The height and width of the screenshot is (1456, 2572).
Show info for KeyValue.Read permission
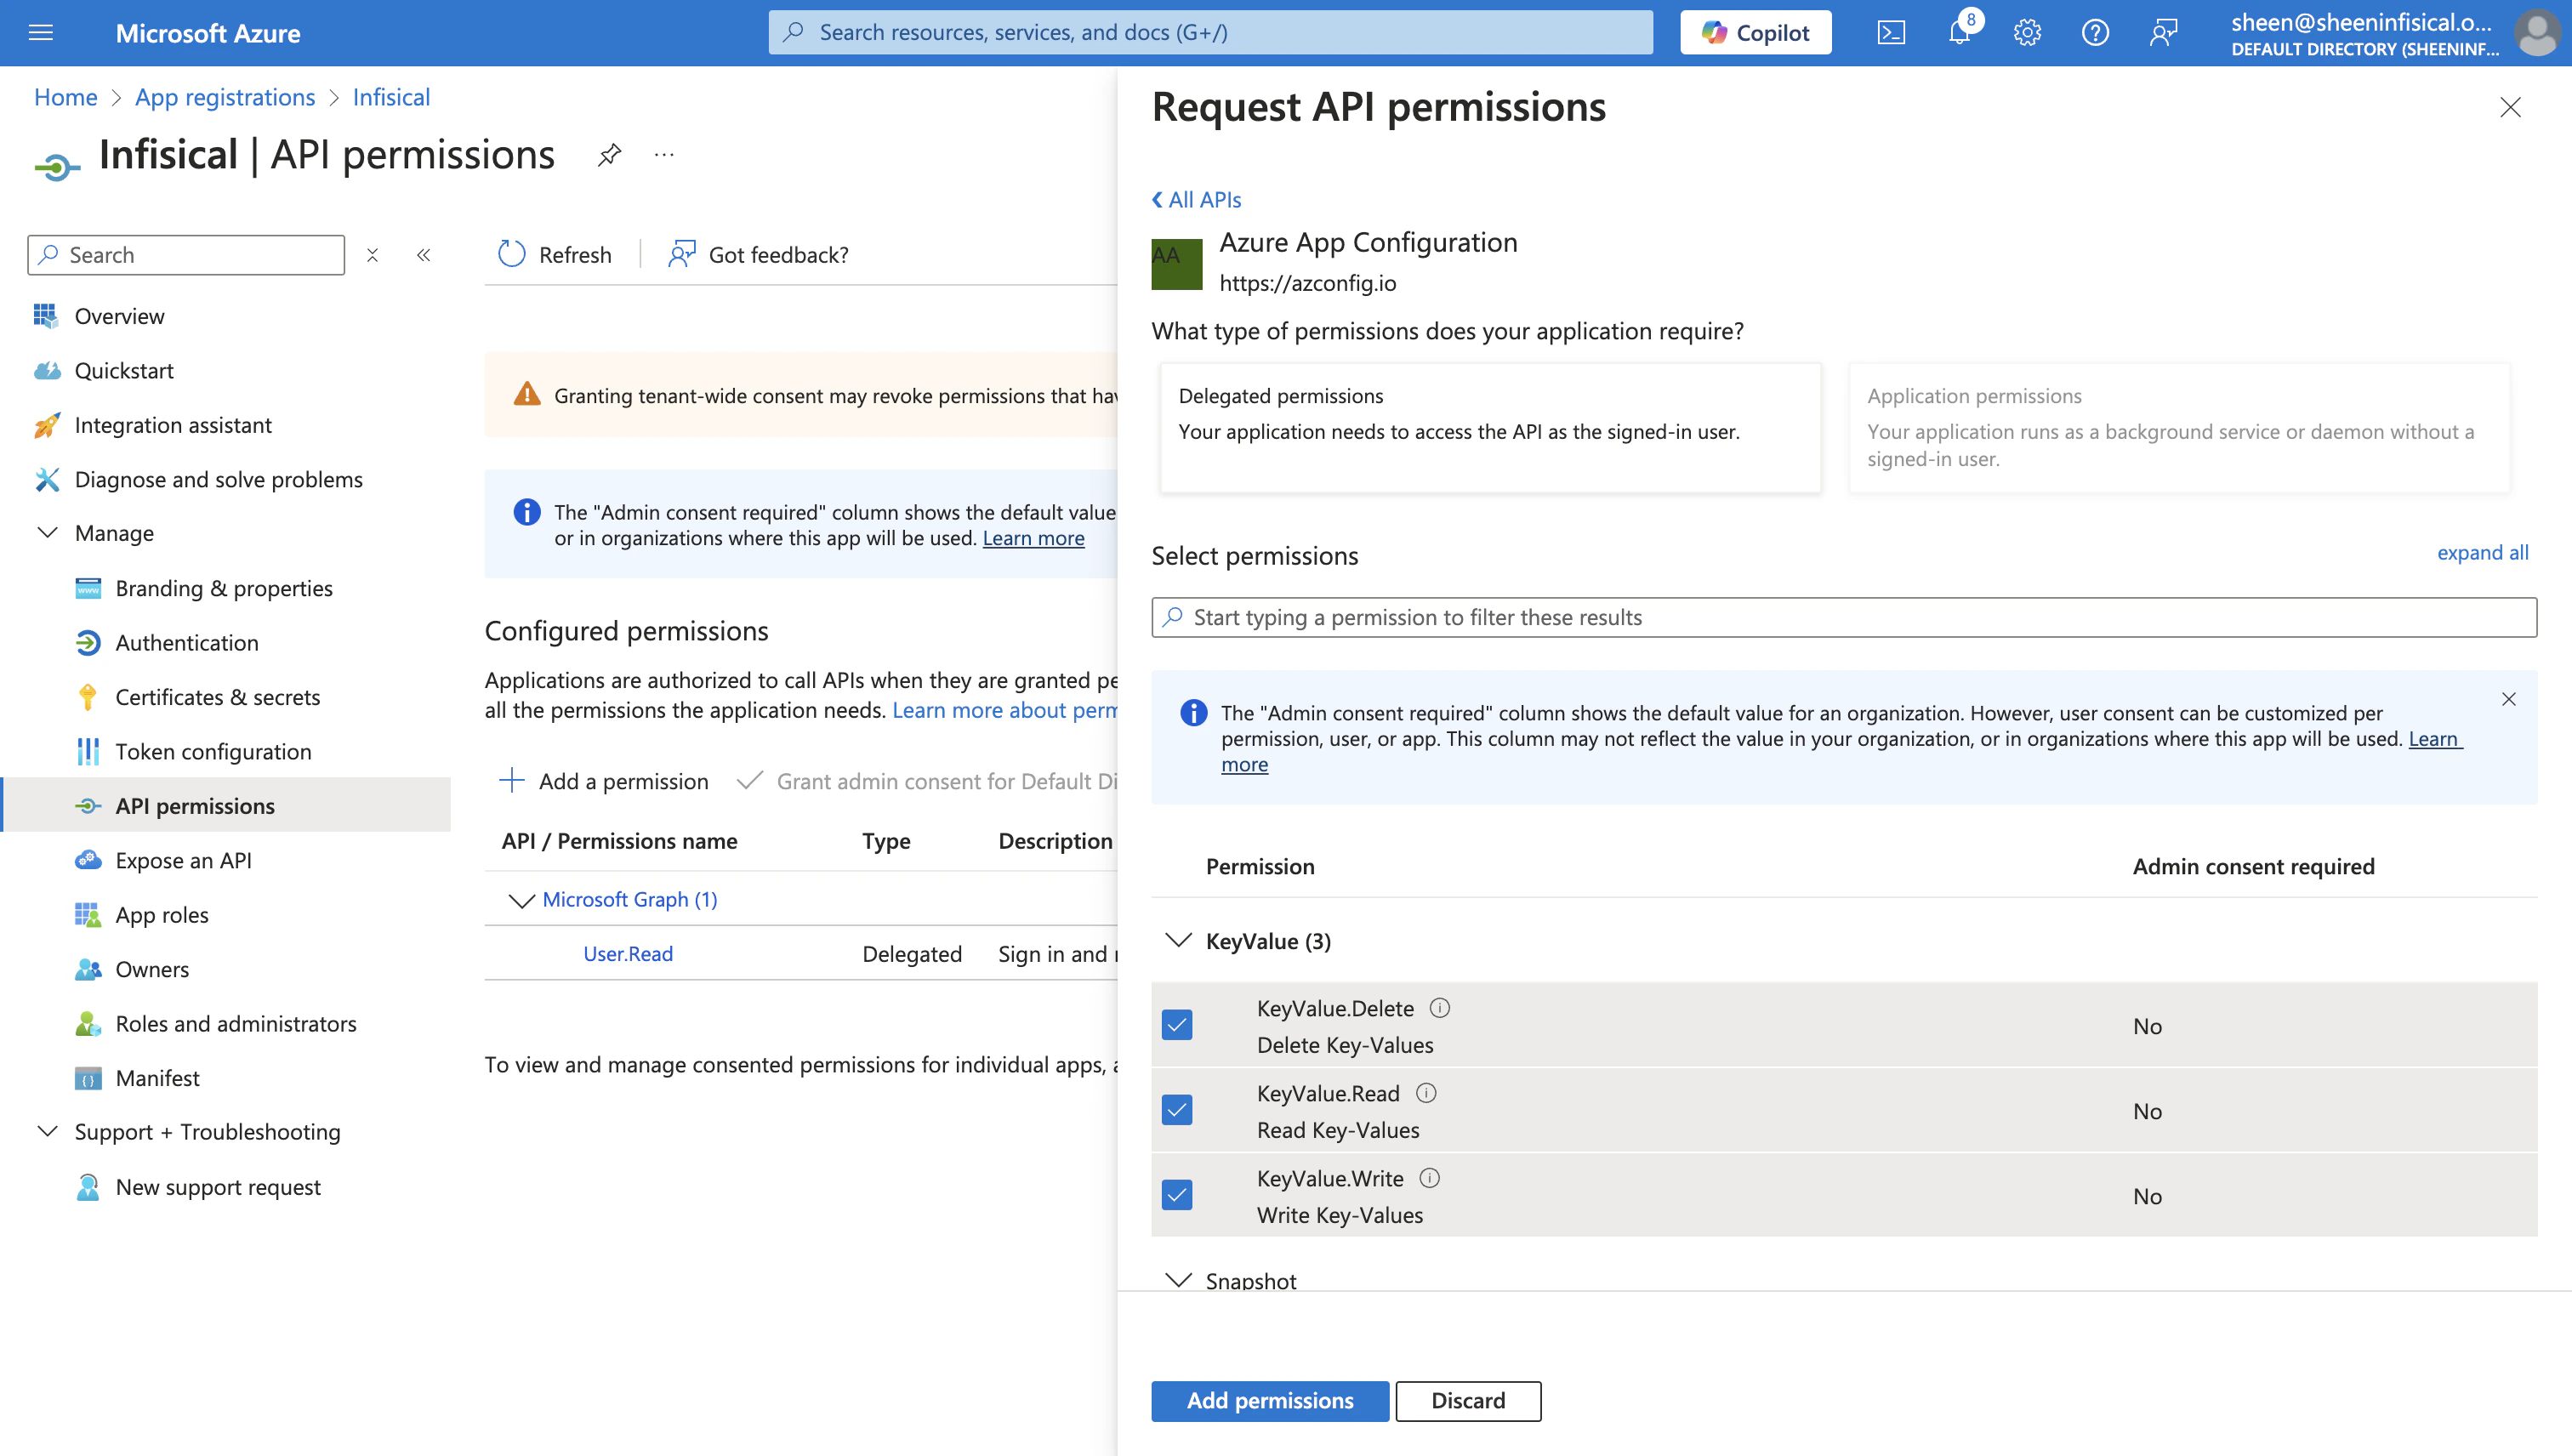coord(1427,1093)
